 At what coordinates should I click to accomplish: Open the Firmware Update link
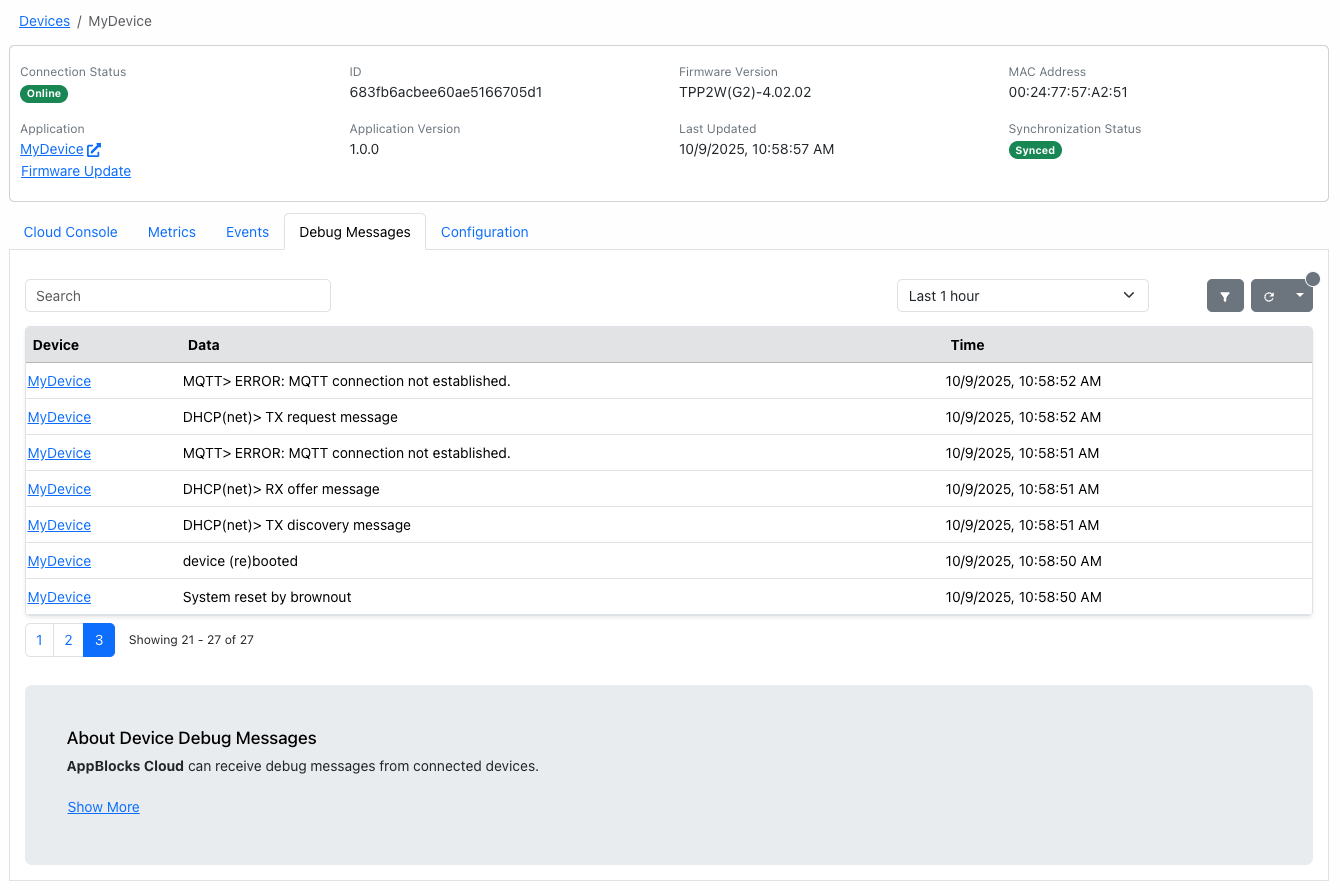click(x=75, y=171)
